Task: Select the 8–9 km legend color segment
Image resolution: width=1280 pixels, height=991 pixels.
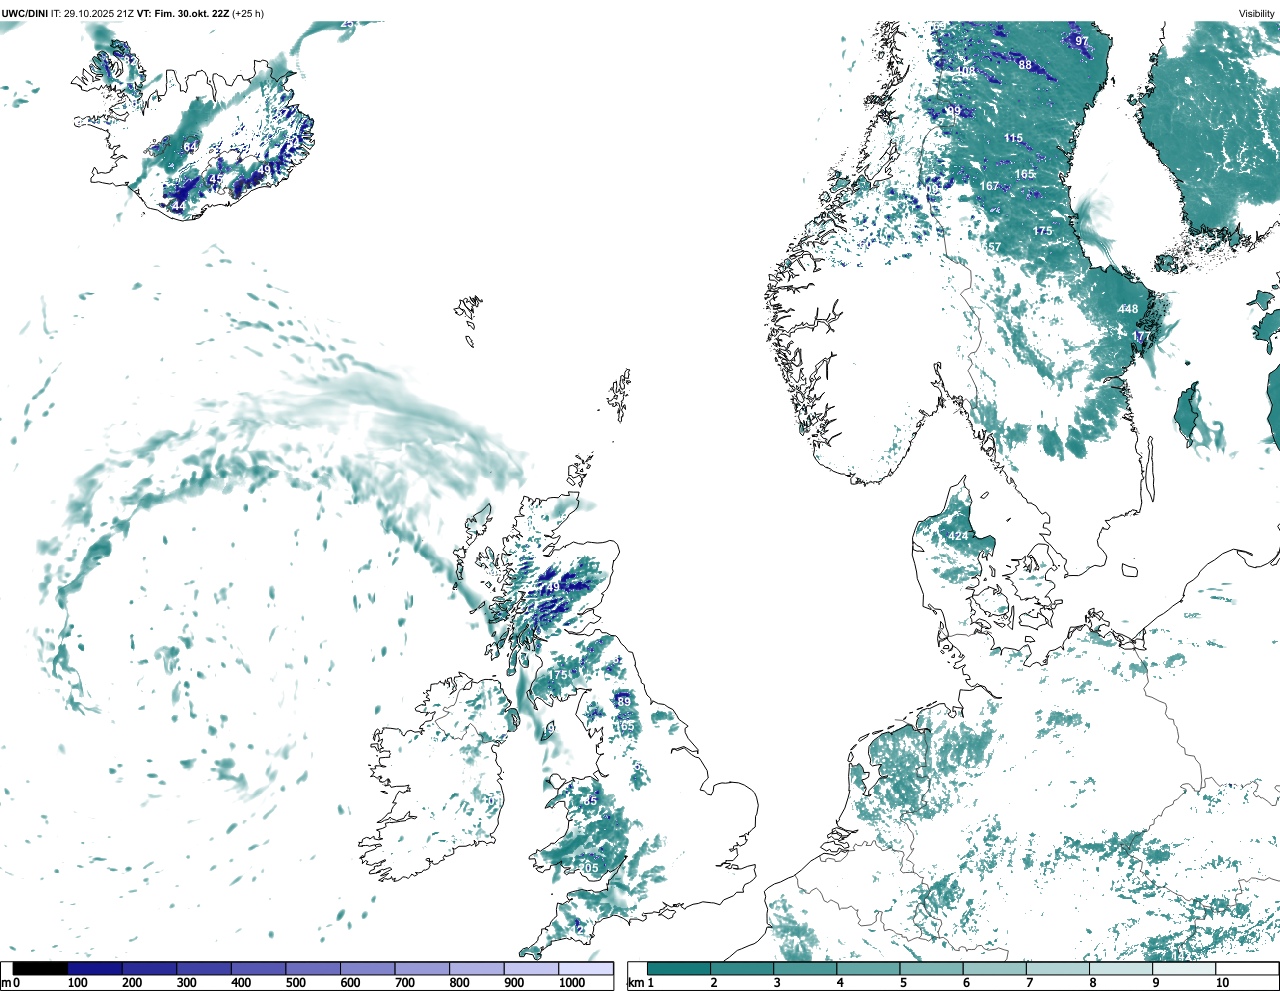Action: tap(1120, 968)
